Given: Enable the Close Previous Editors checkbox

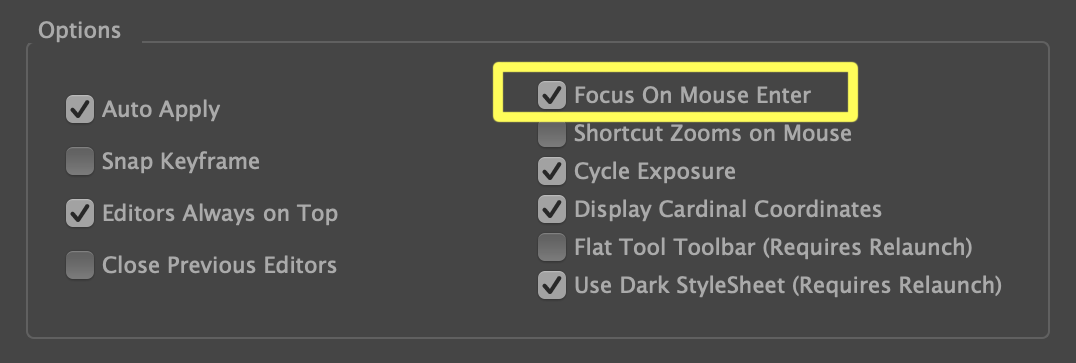Looking at the screenshot, I should (x=80, y=264).
